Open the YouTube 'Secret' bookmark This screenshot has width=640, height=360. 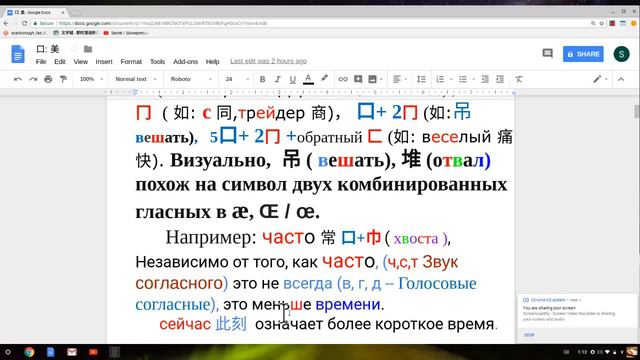click(126, 33)
